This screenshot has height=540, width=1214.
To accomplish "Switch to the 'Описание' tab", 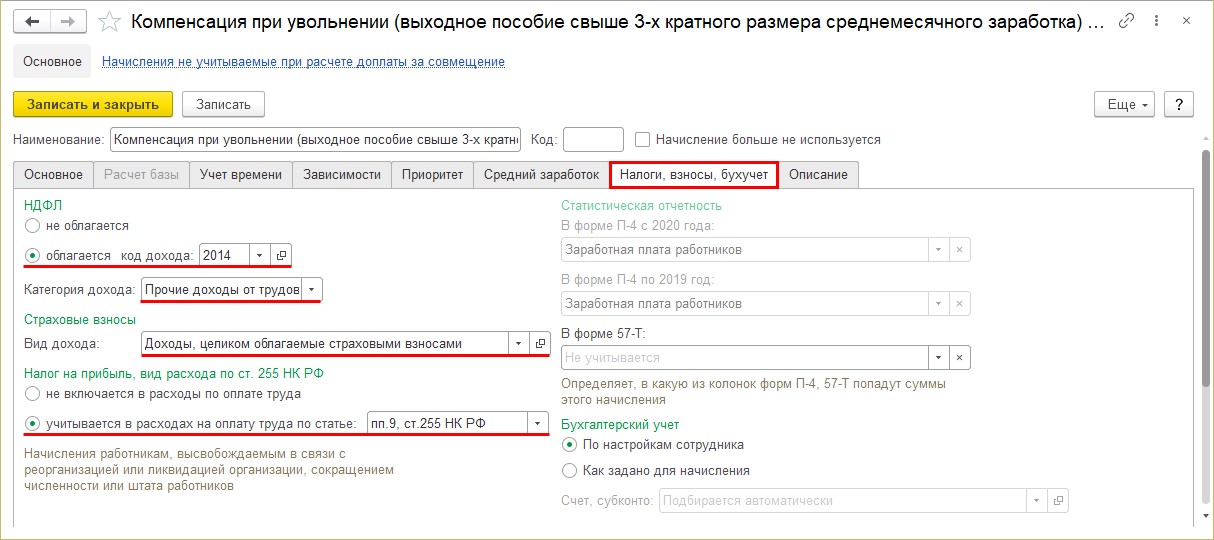I will 818,174.
